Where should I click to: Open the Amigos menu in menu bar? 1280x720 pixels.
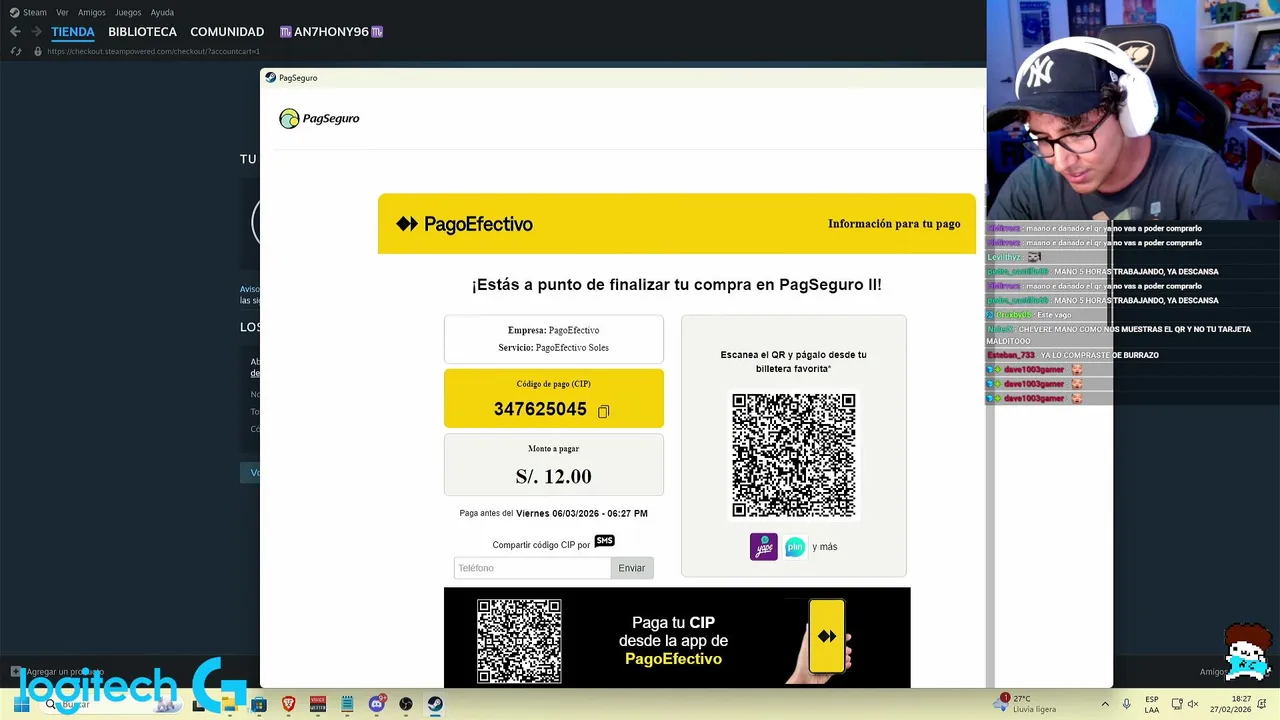click(92, 12)
